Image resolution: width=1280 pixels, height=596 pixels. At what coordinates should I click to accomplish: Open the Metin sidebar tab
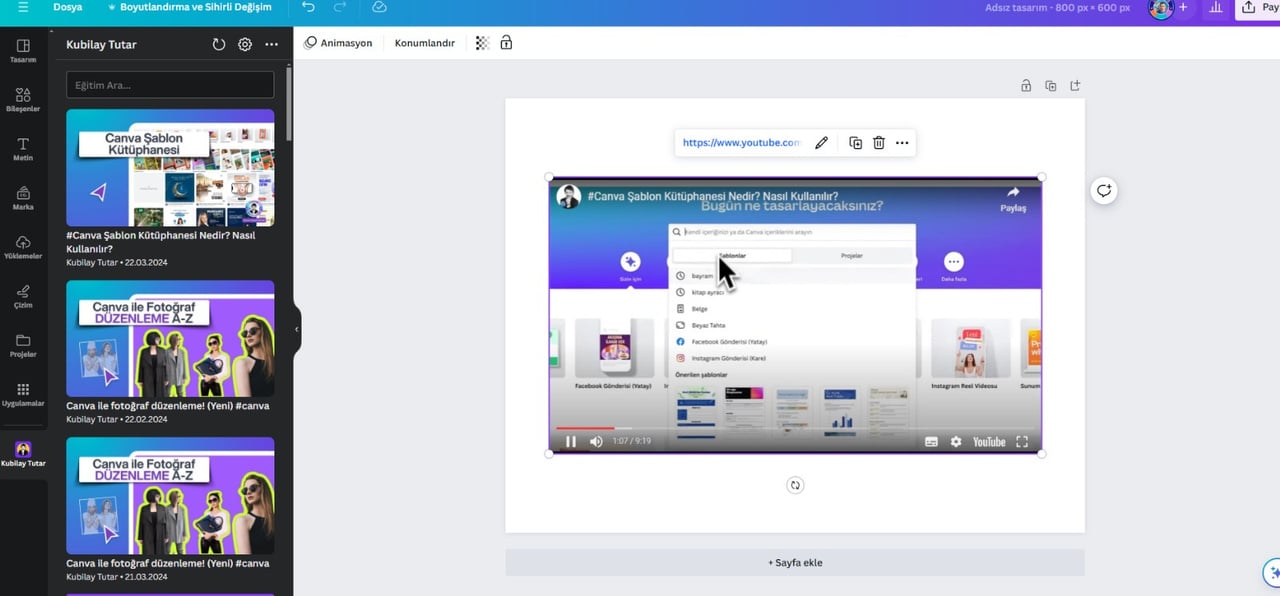coord(23,149)
